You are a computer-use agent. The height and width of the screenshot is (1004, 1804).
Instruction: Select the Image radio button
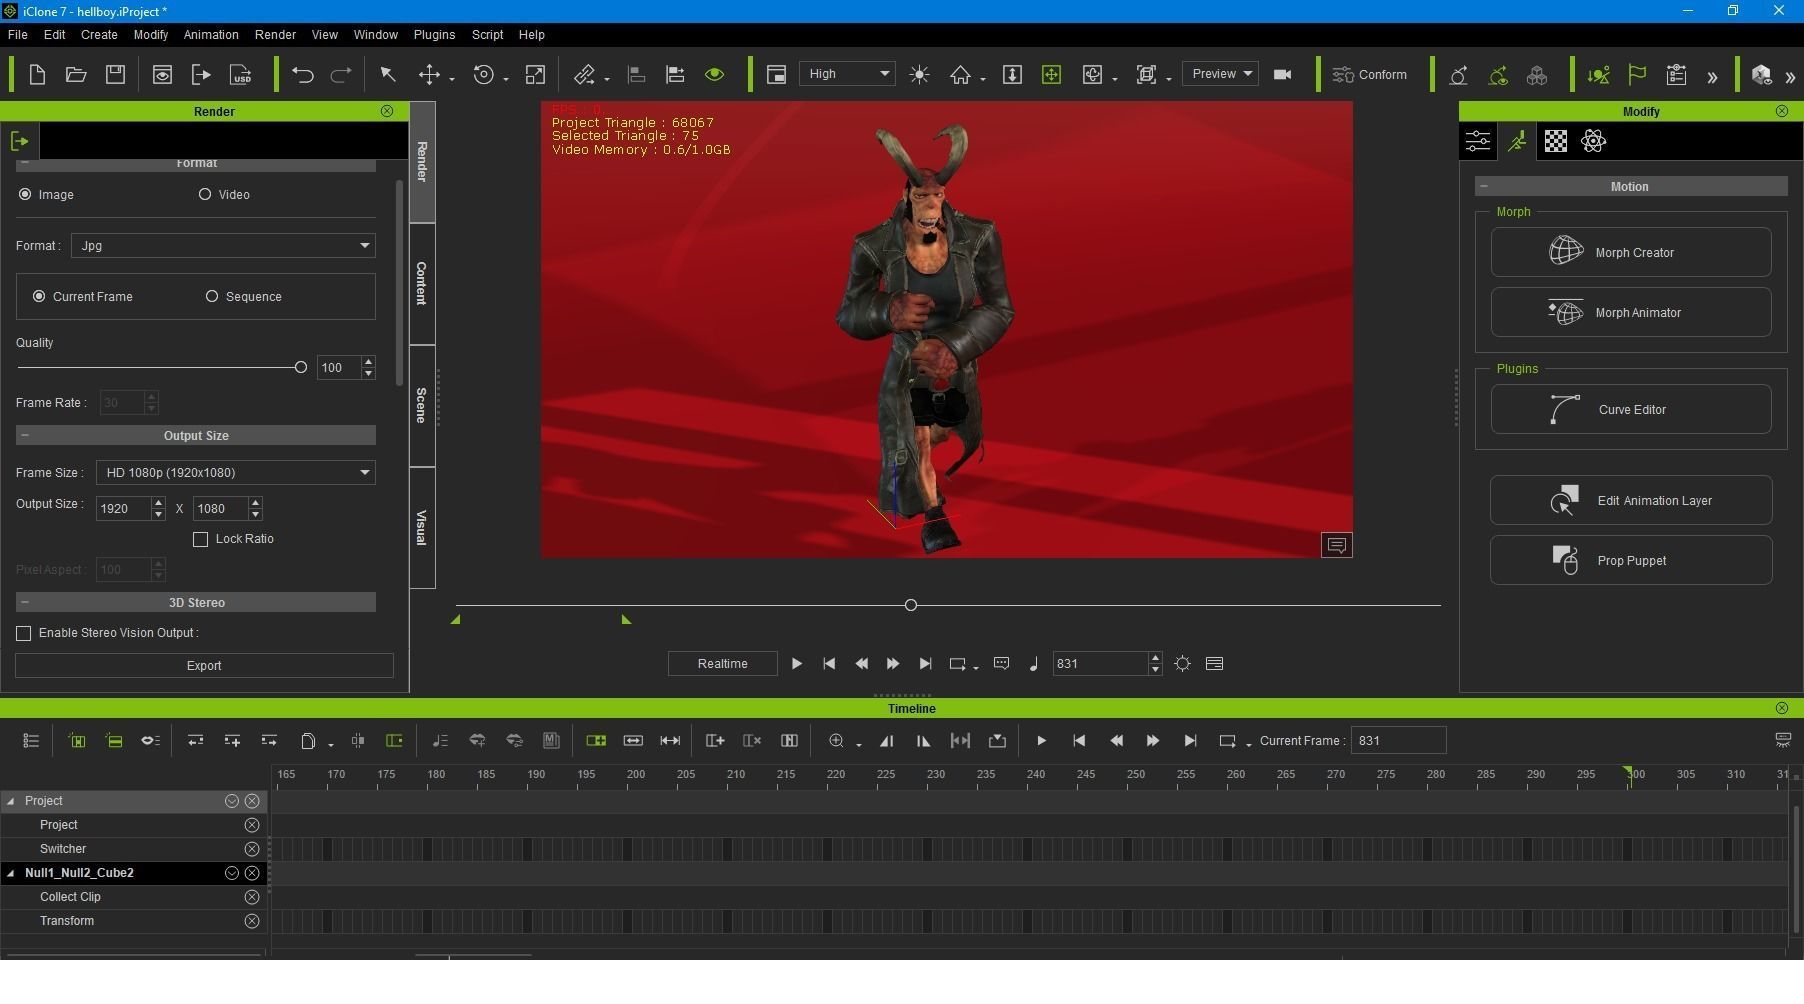(25, 195)
